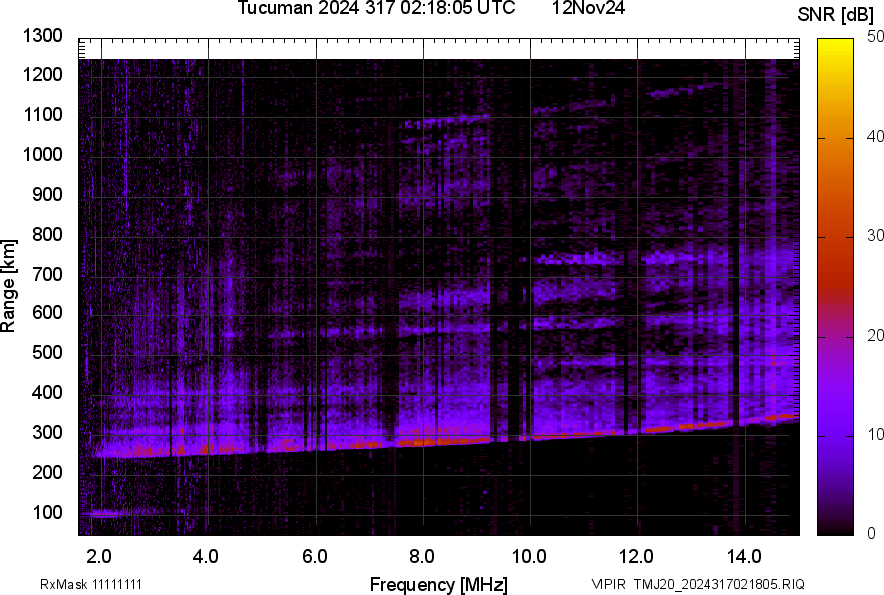Click the '700' range tick label
Screen dimensions: 884x595
[46, 274]
